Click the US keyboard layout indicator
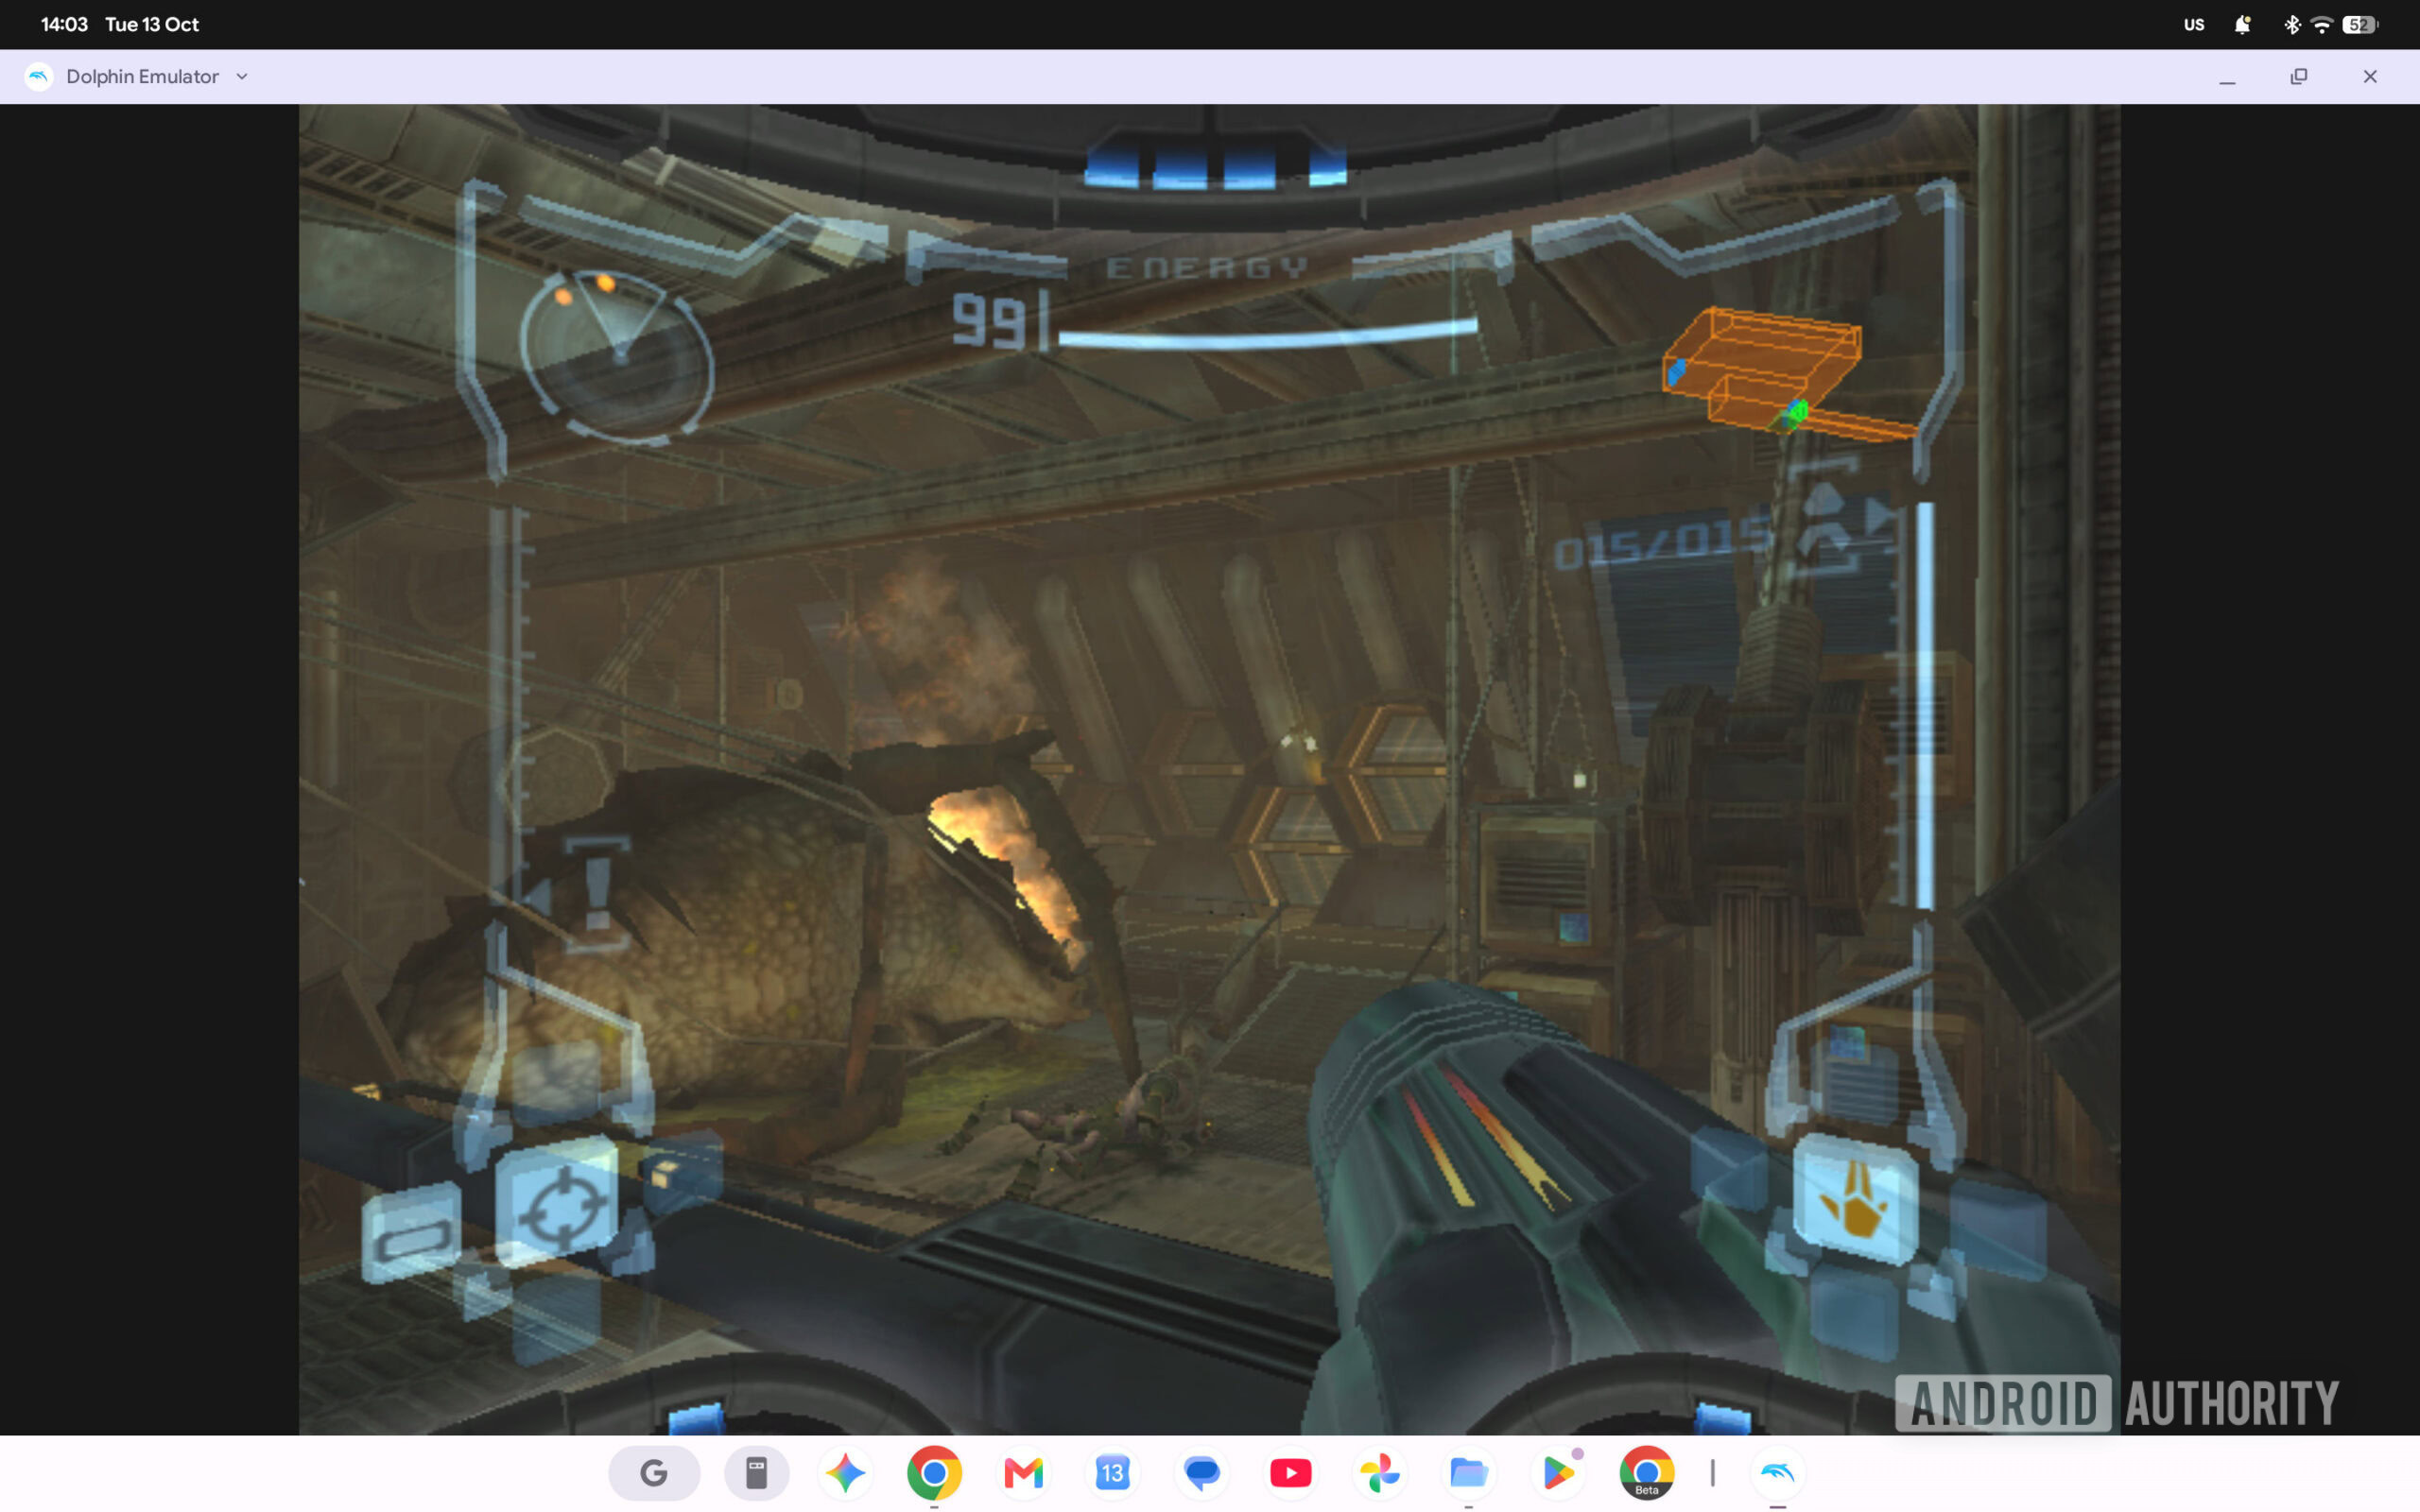This screenshot has height=1512, width=2420. (2194, 25)
